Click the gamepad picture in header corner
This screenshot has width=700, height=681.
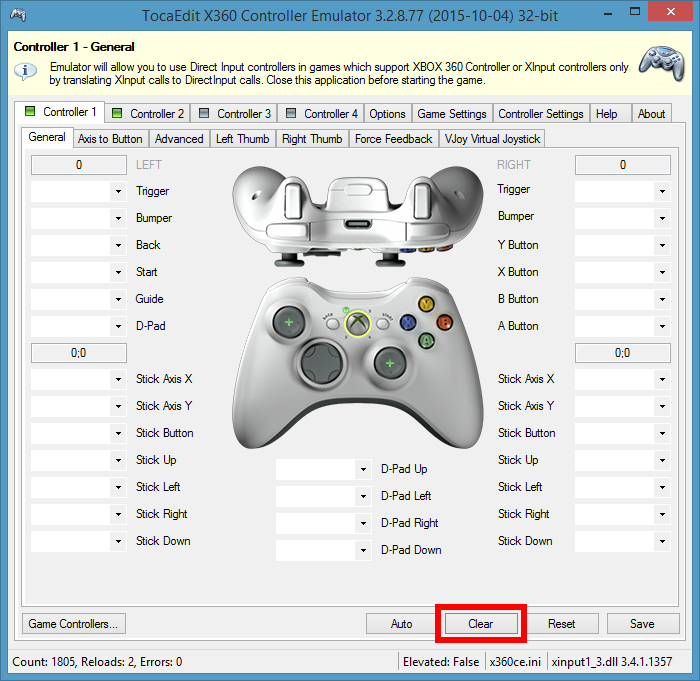(662, 63)
